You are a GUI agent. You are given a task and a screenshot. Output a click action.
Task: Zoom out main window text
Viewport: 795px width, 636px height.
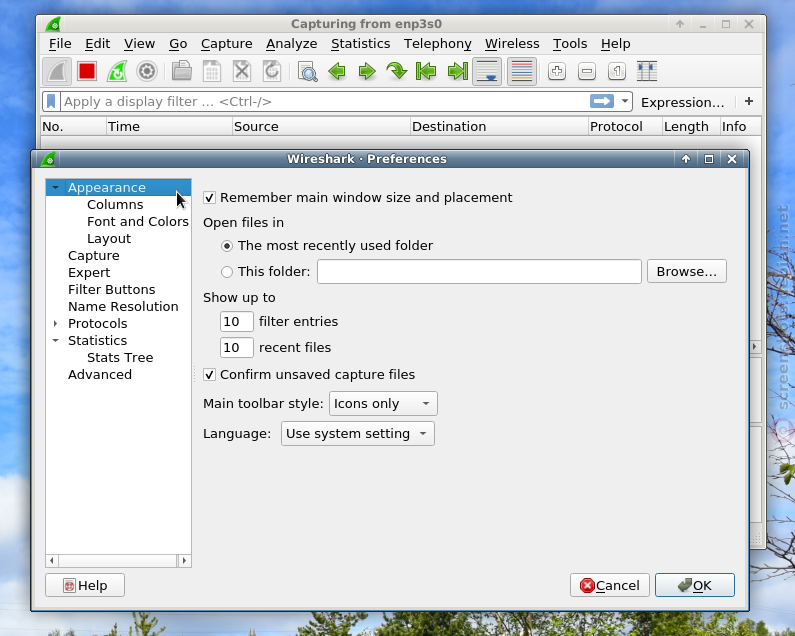(587, 72)
